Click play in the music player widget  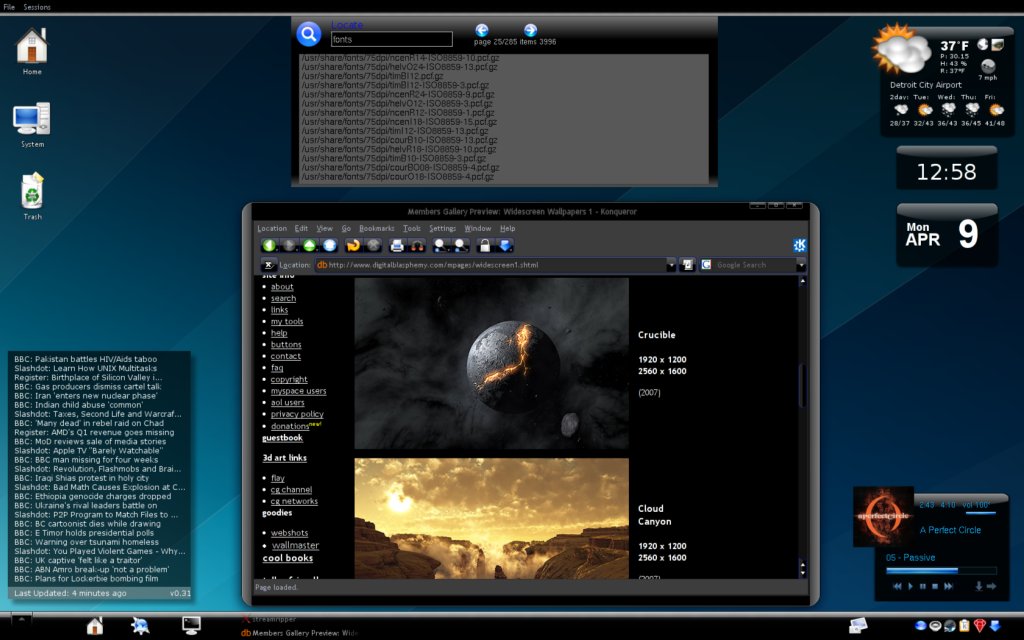911,586
